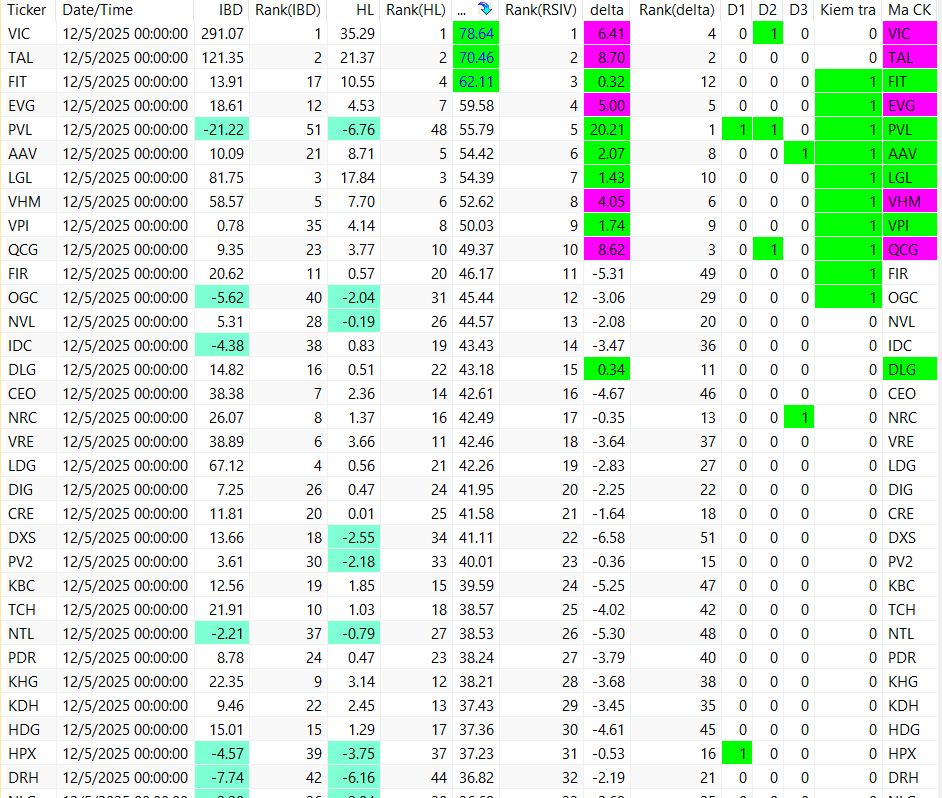Click the green D1 cell in PVL row
This screenshot has height=798, width=942.
tap(737, 130)
